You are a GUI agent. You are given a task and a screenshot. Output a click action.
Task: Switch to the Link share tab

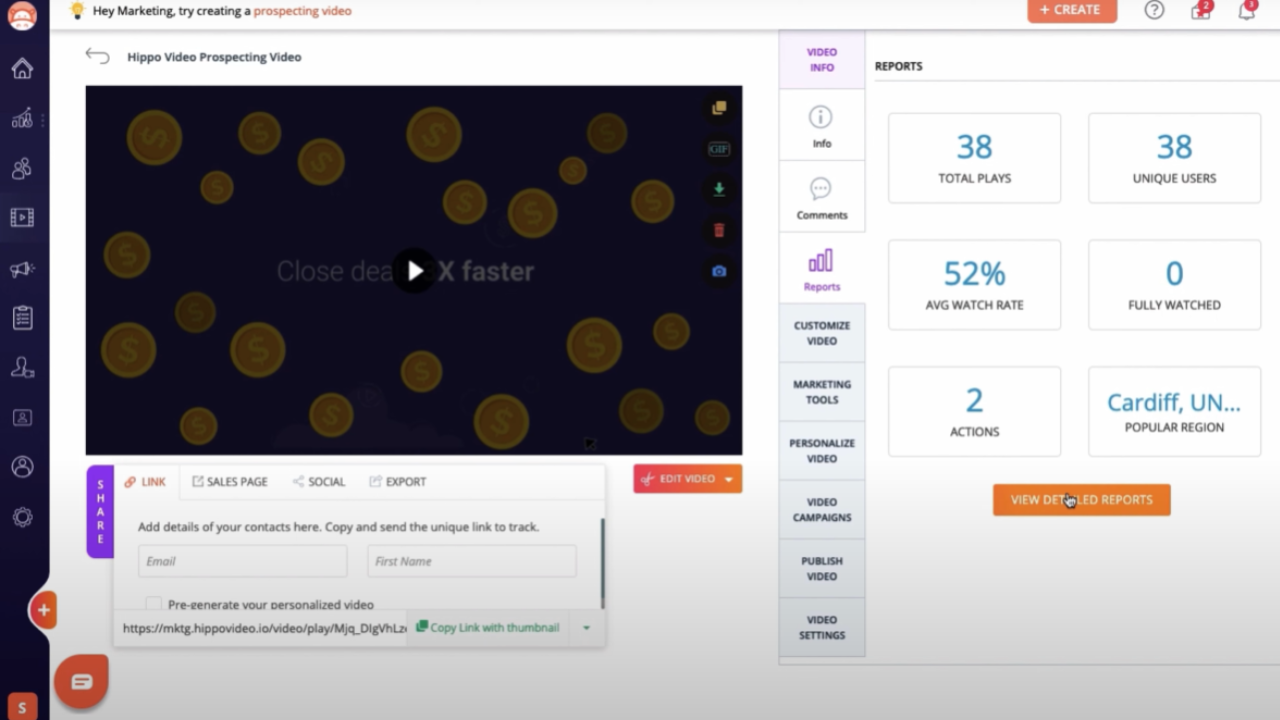pos(146,482)
